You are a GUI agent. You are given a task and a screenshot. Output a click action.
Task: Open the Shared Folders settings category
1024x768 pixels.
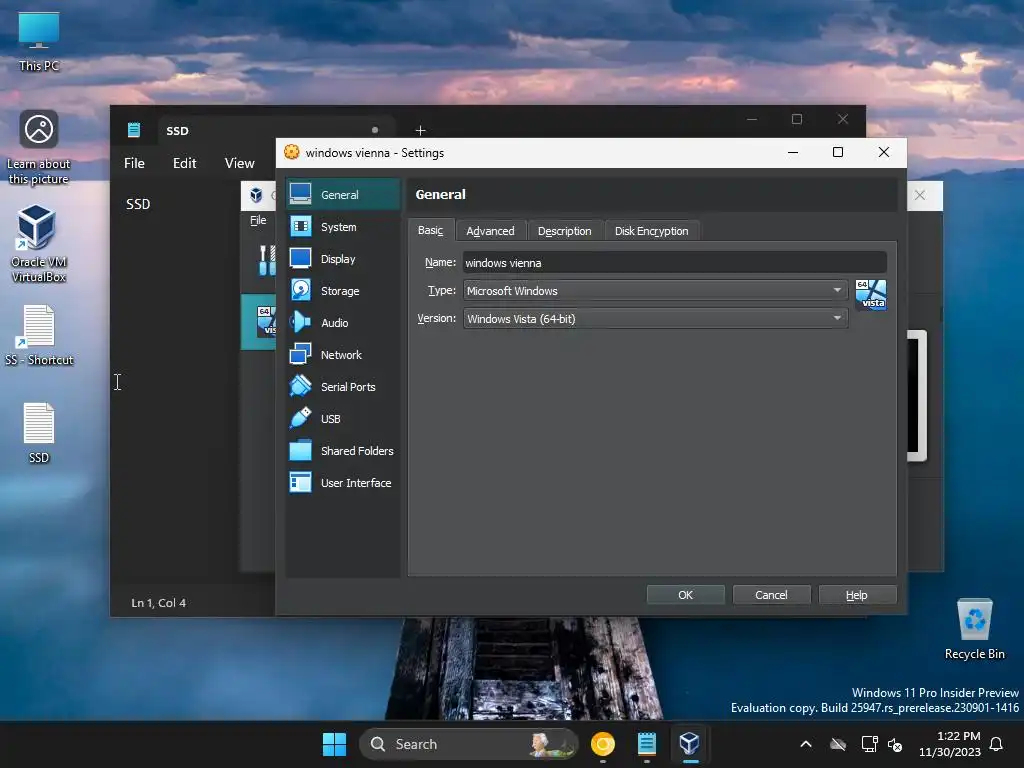343,451
